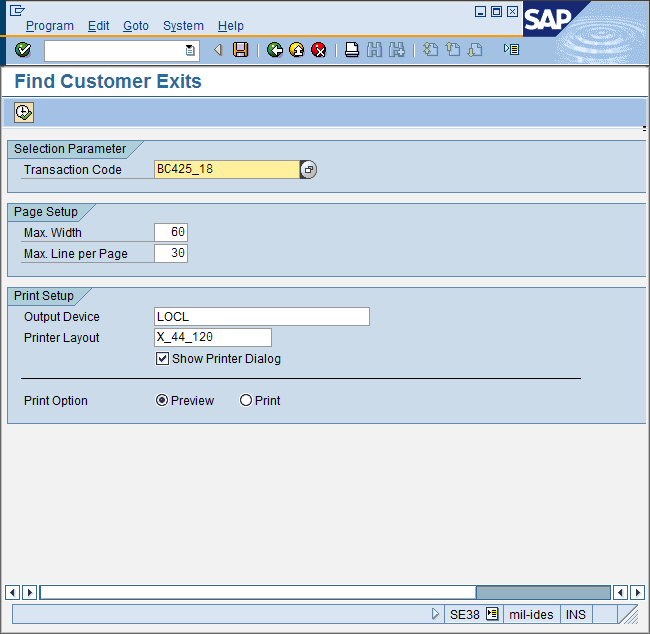The height and width of the screenshot is (634, 650).
Task: Click the Print Setup group header
Action: tap(44, 295)
